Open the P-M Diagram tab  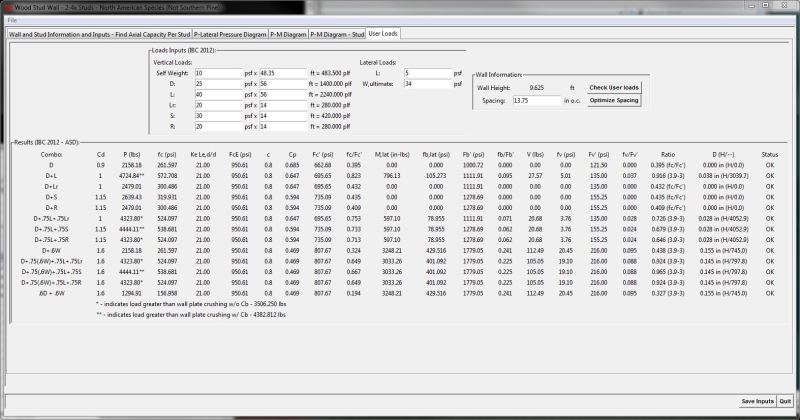(x=288, y=34)
